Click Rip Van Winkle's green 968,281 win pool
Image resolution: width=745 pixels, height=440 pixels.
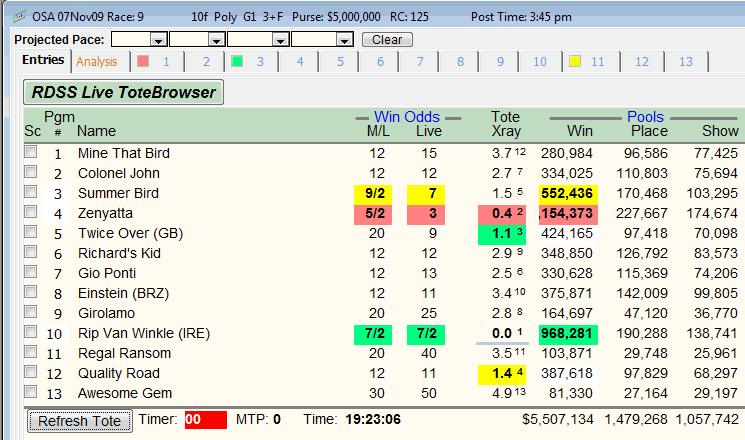point(568,334)
